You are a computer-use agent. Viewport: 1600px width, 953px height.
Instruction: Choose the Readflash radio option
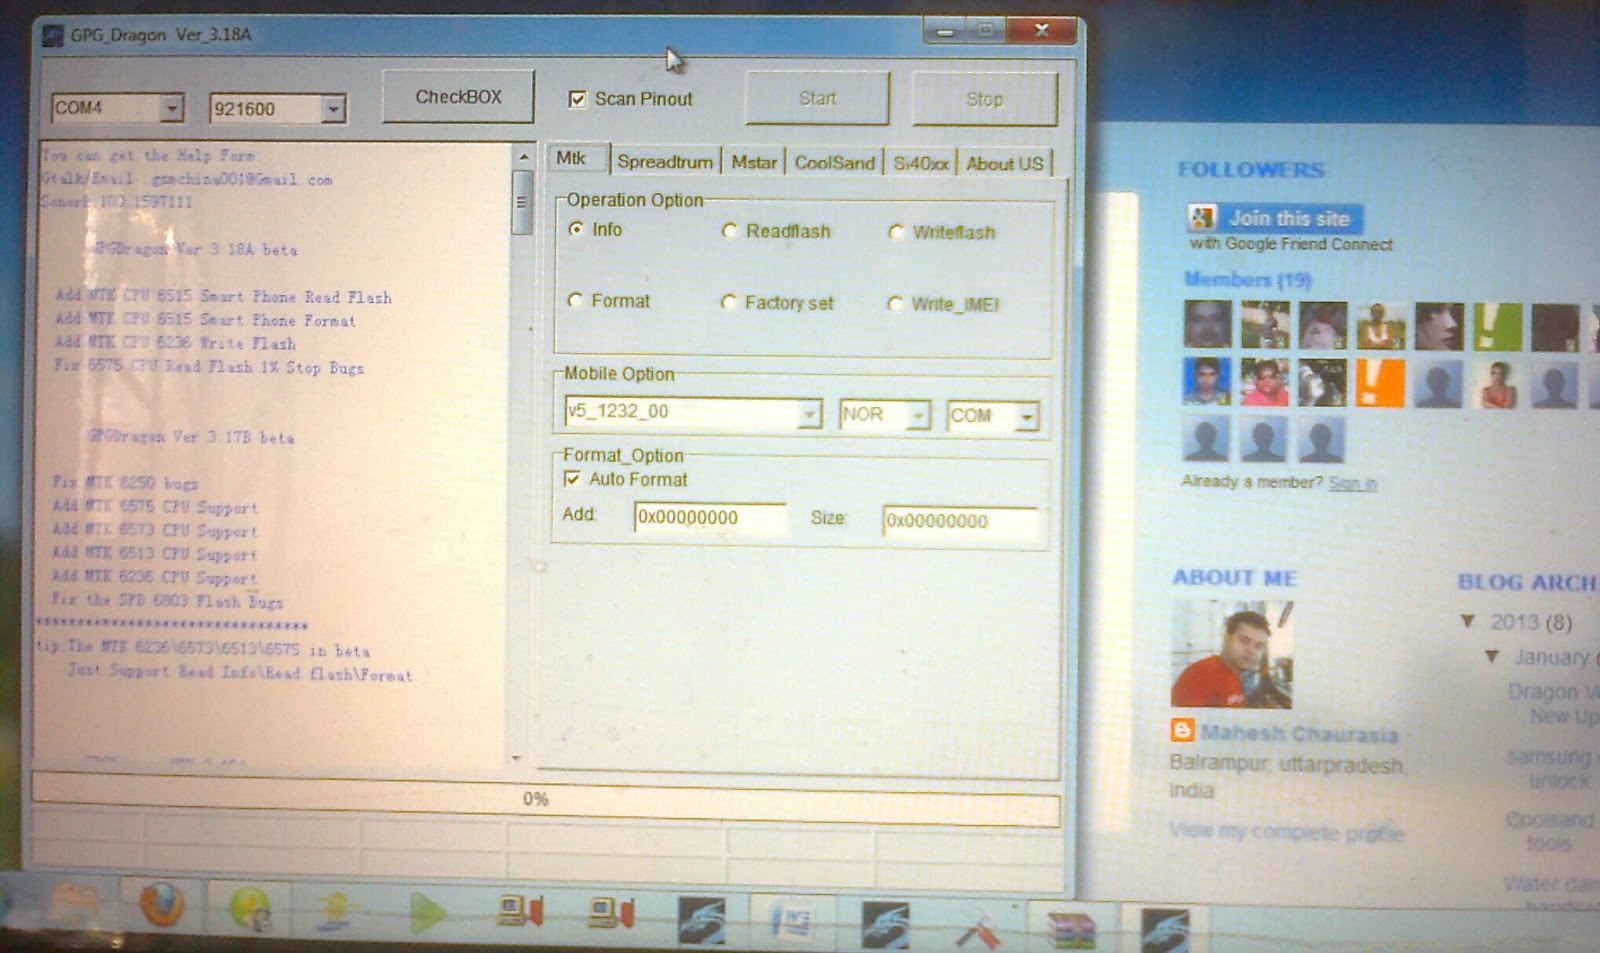point(730,231)
